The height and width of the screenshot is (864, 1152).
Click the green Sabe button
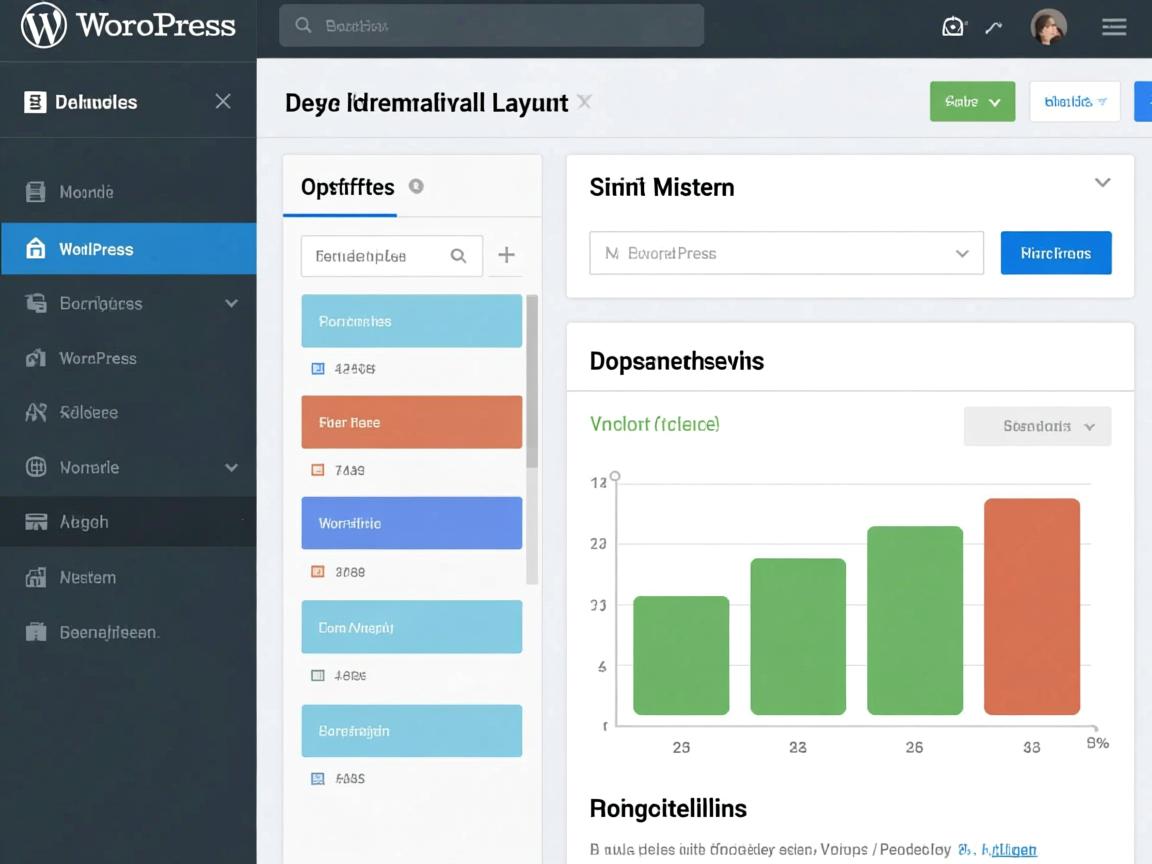pos(972,101)
